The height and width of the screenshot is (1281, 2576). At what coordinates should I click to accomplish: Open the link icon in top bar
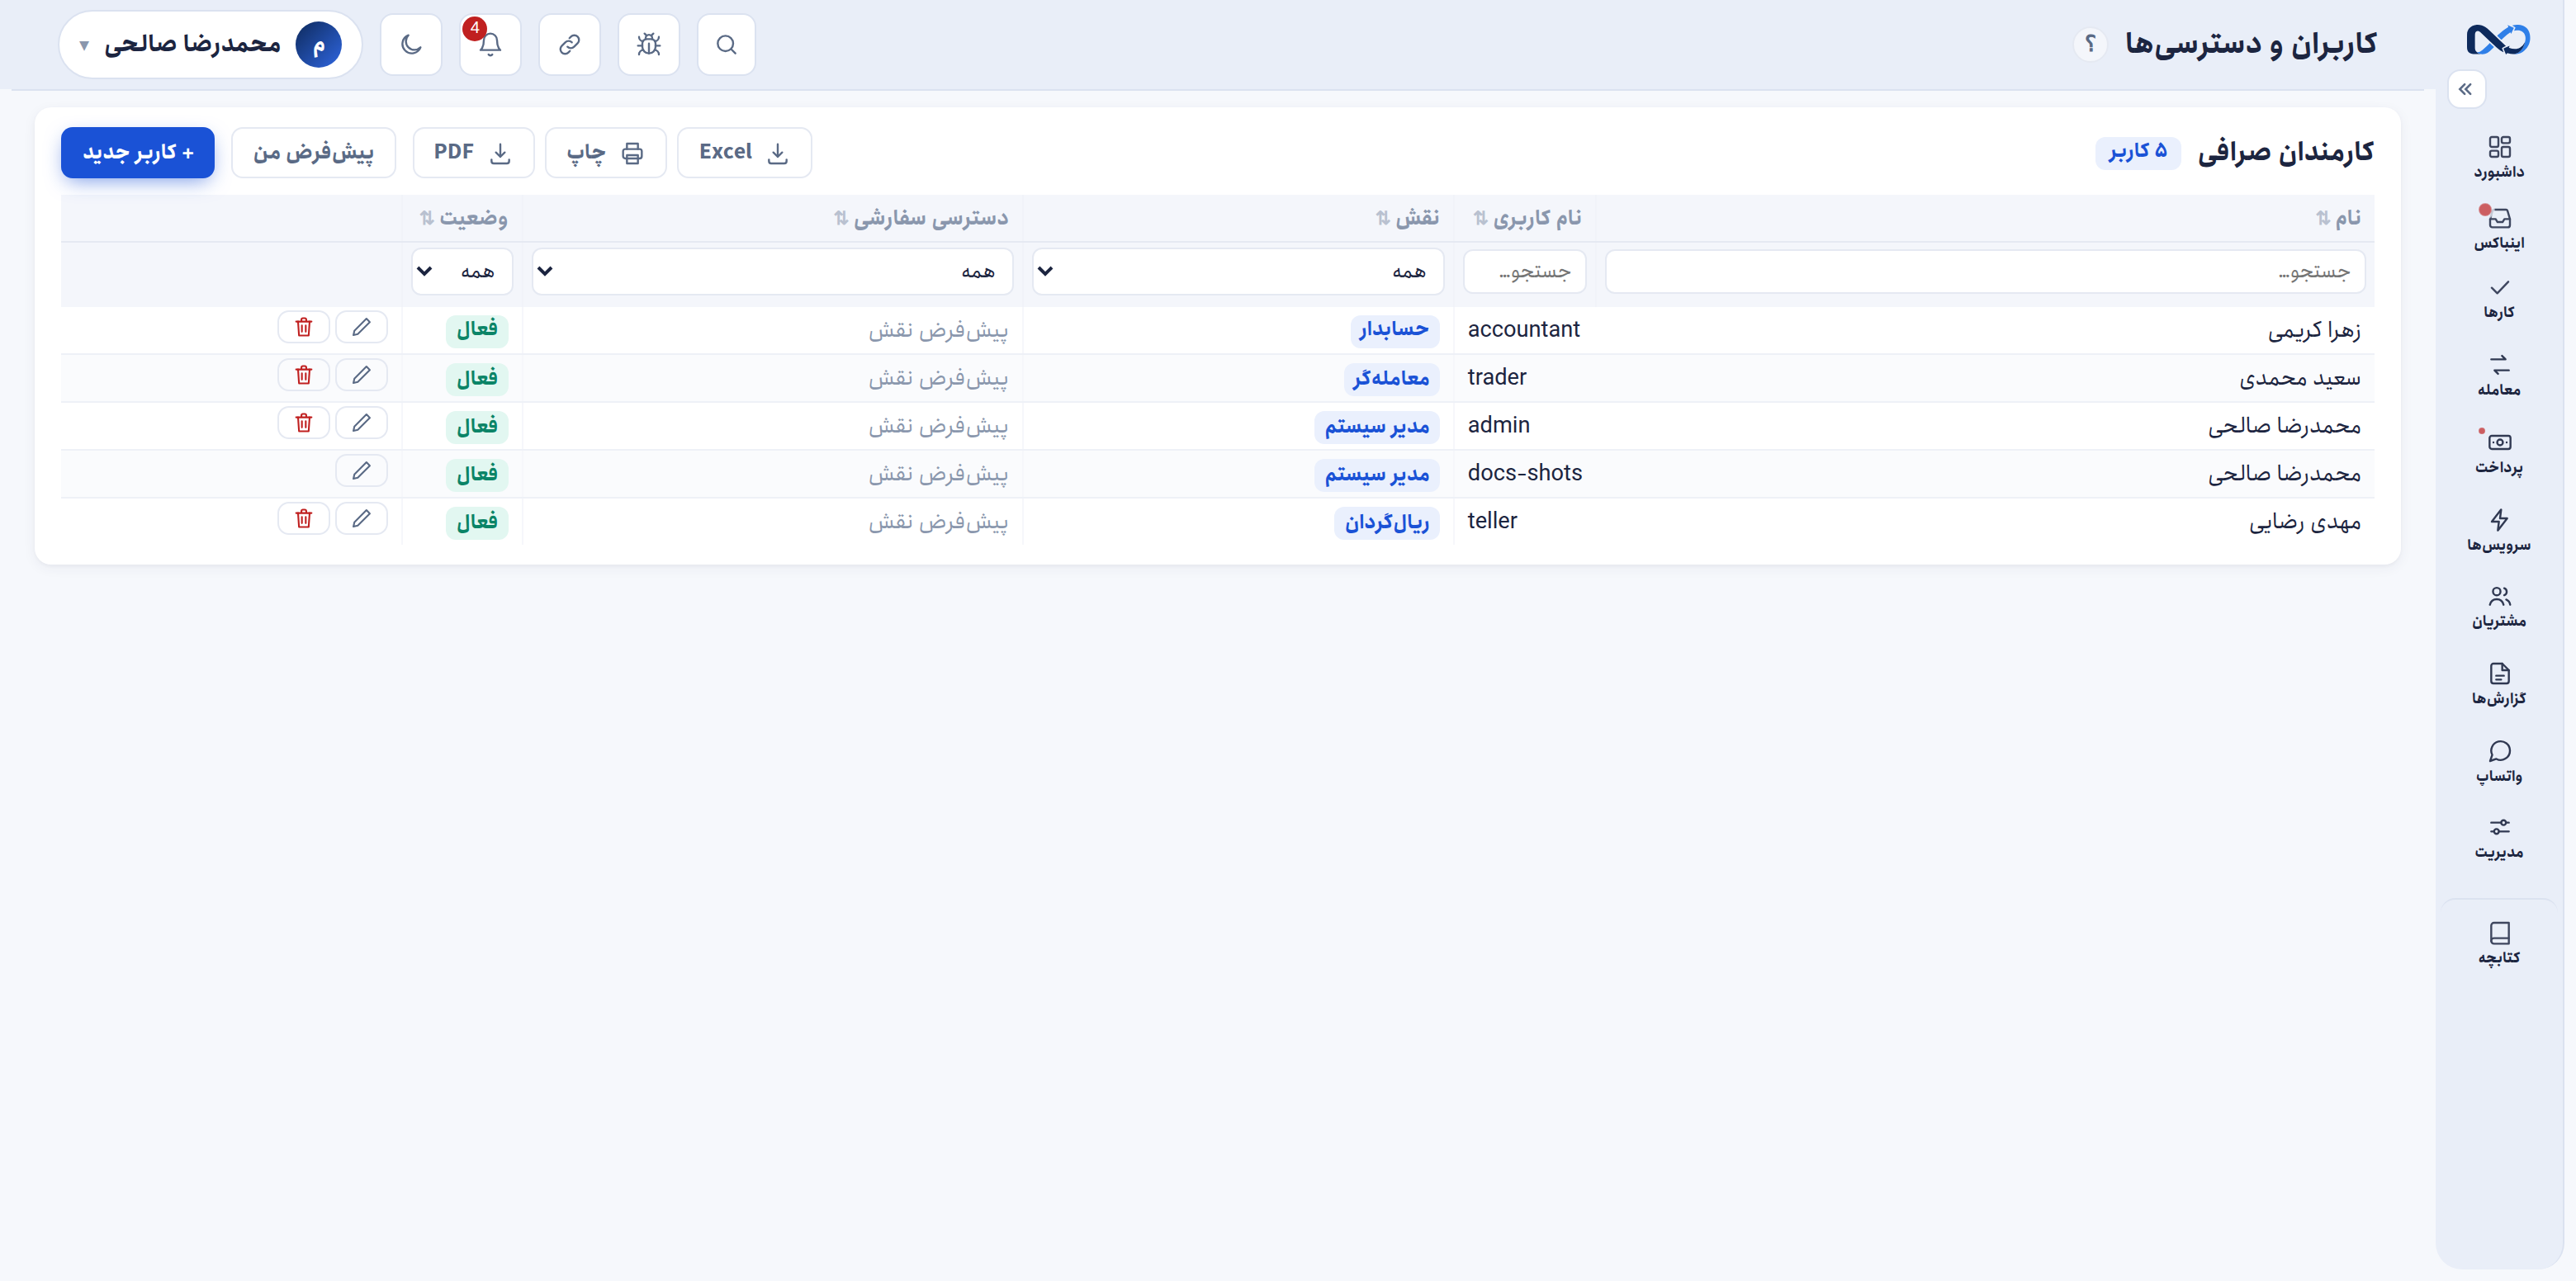point(569,45)
